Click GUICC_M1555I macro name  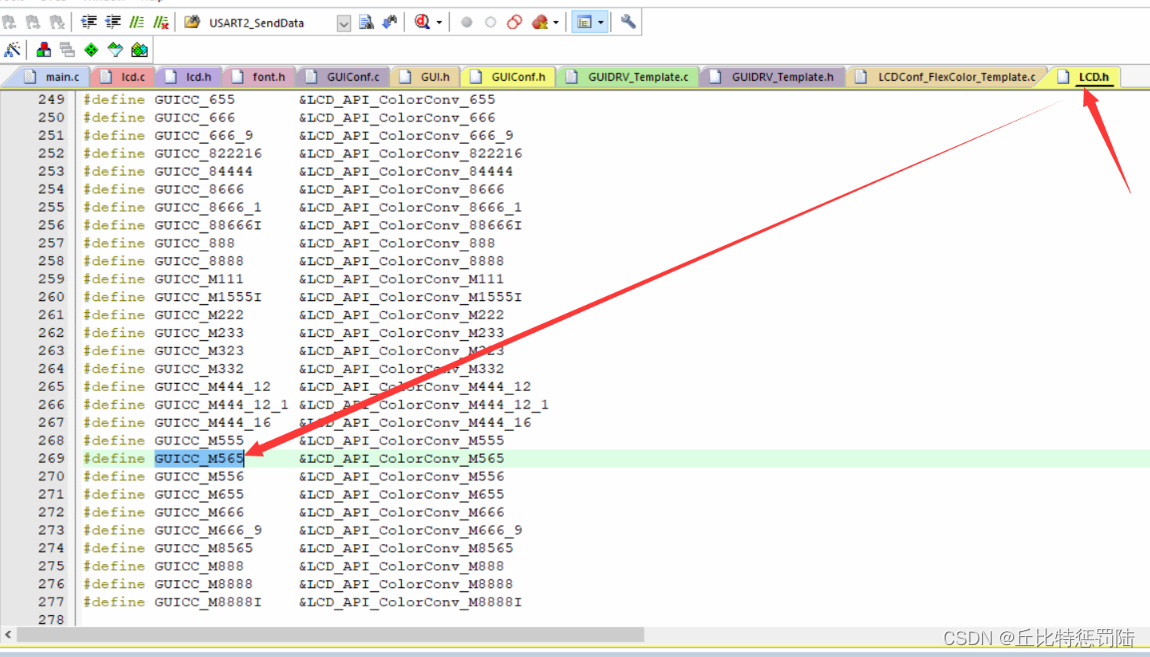(208, 297)
